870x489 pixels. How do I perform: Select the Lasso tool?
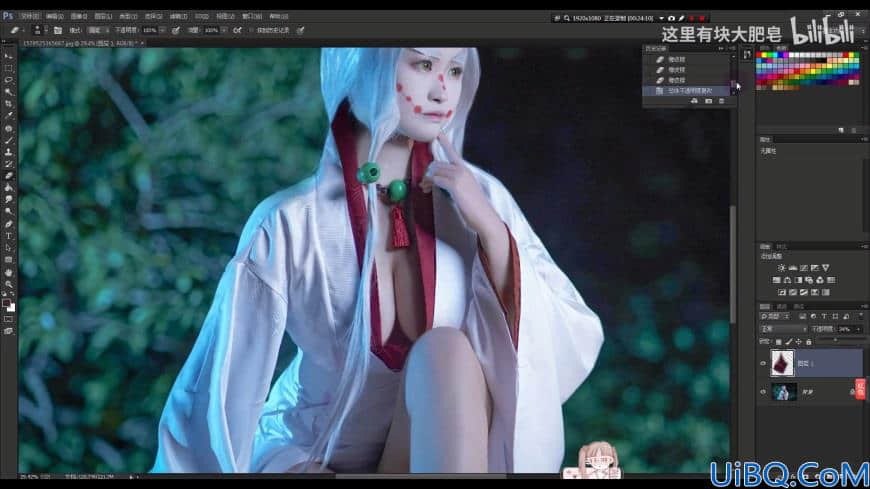pos(8,80)
